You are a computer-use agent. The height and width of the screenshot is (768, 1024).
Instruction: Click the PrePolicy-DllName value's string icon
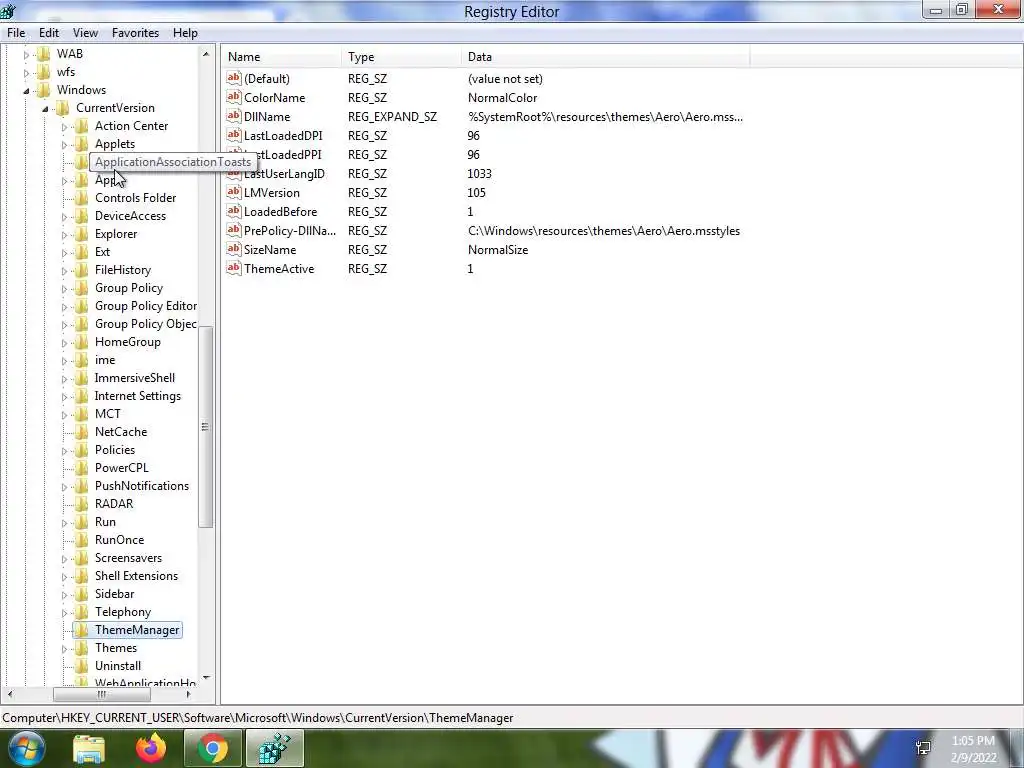click(x=234, y=230)
